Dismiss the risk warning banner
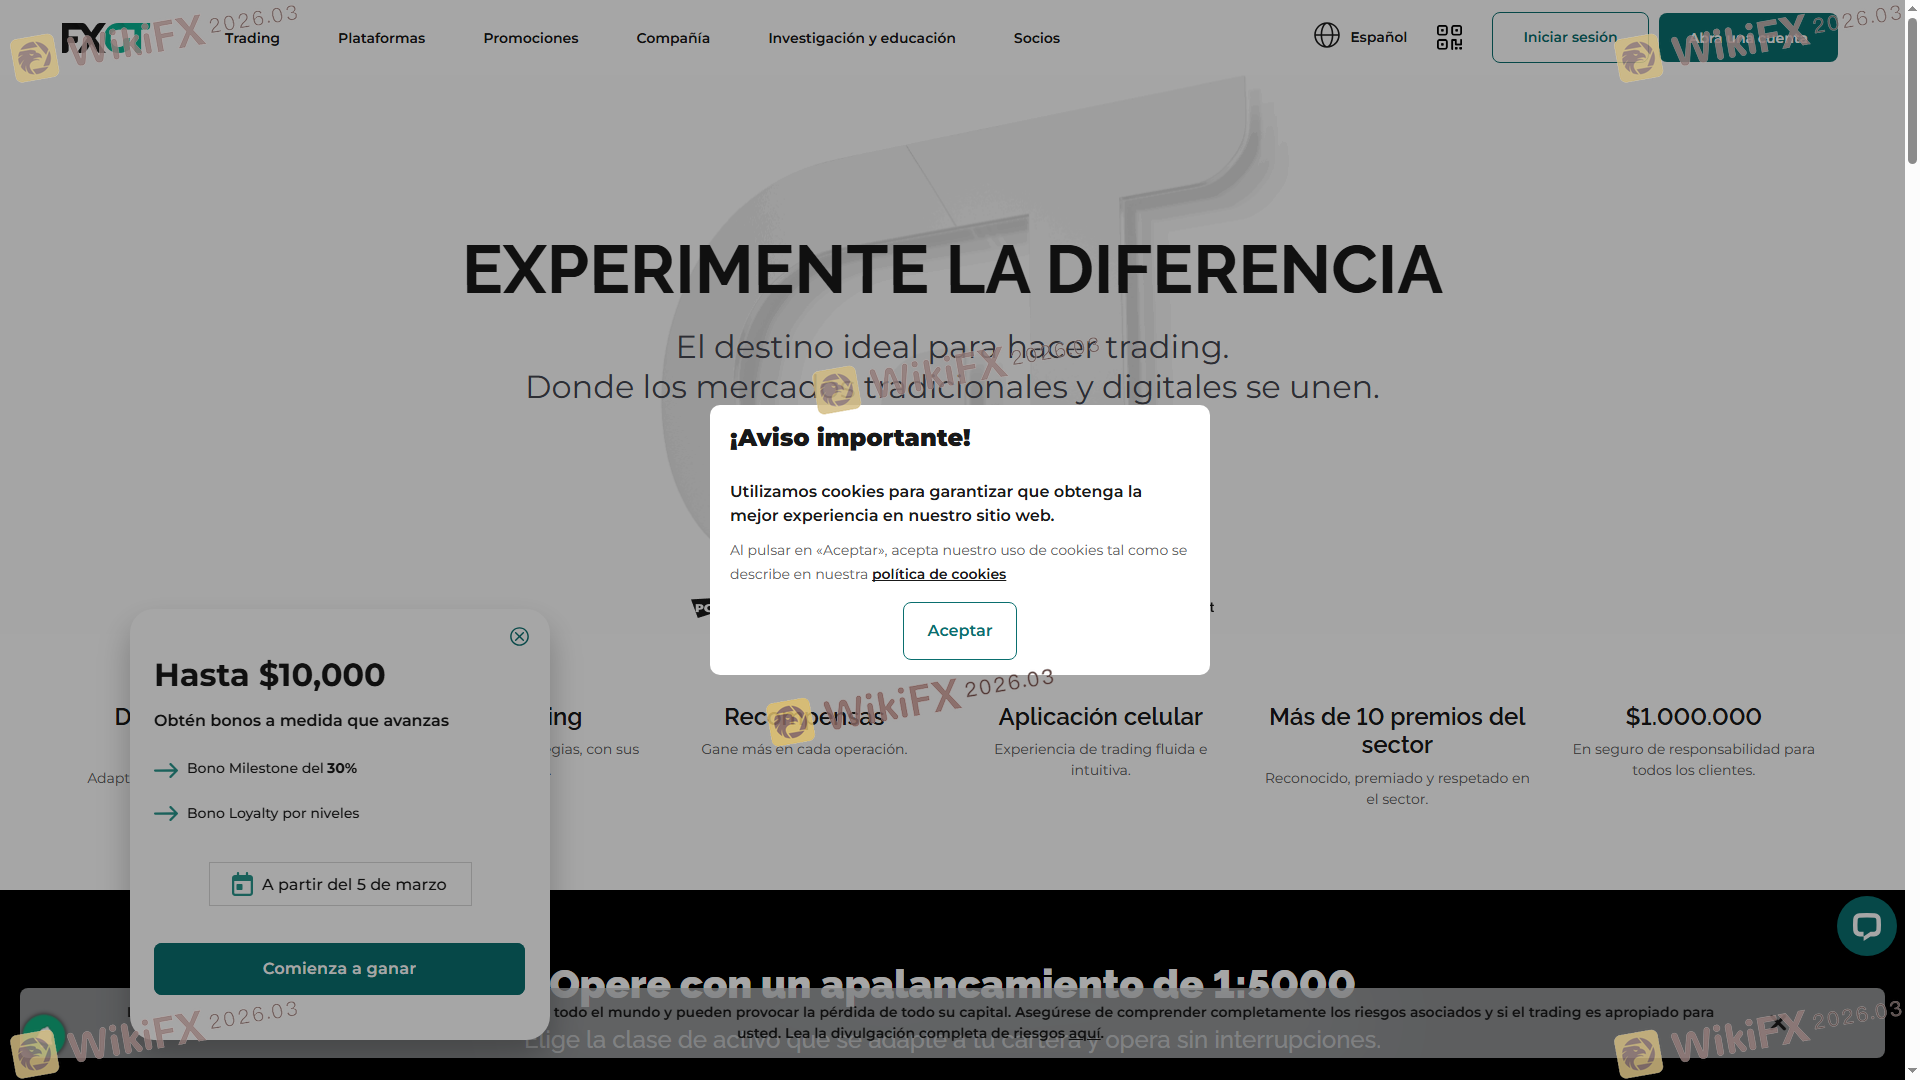This screenshot has width=1920, height=1080. (x=1777, y=1023)
